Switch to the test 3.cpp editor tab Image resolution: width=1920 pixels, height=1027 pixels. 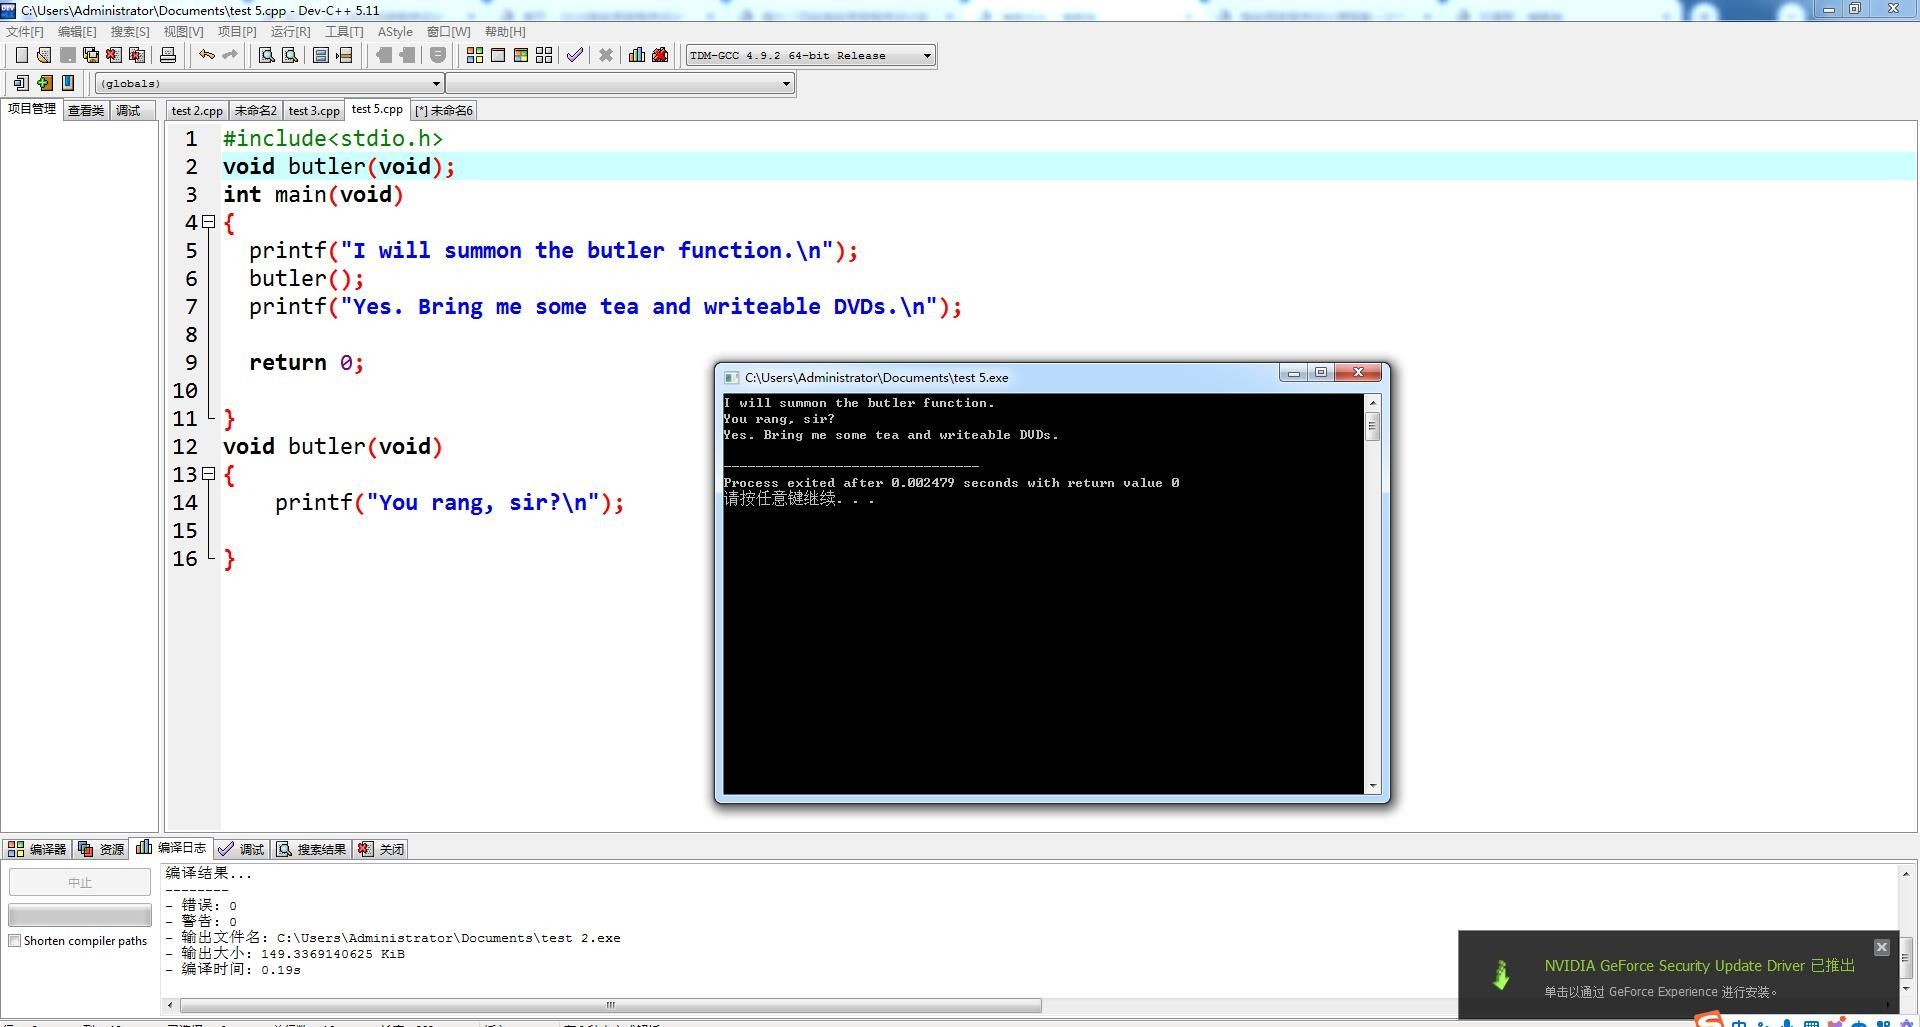pyautogui.click(x=314, y=111)
